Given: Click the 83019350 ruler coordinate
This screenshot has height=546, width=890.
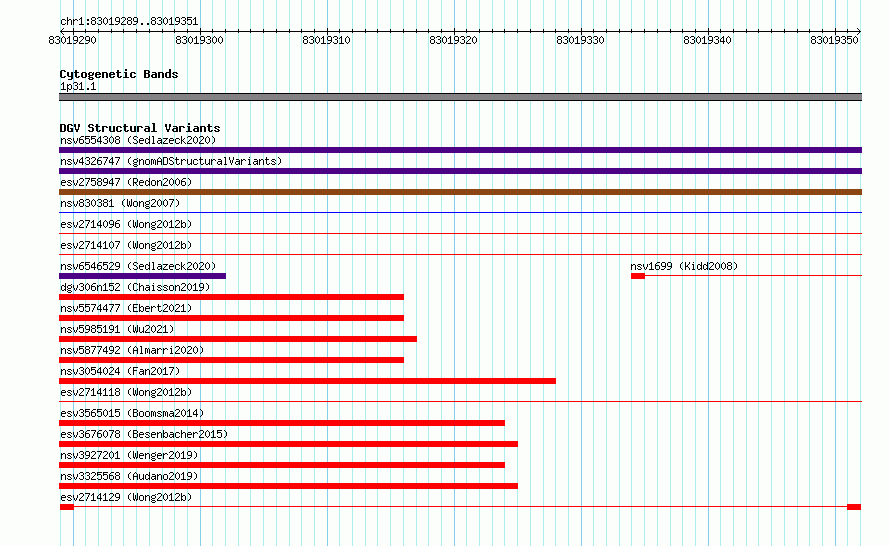Looking at the screenshot, I should pos(834,40).
